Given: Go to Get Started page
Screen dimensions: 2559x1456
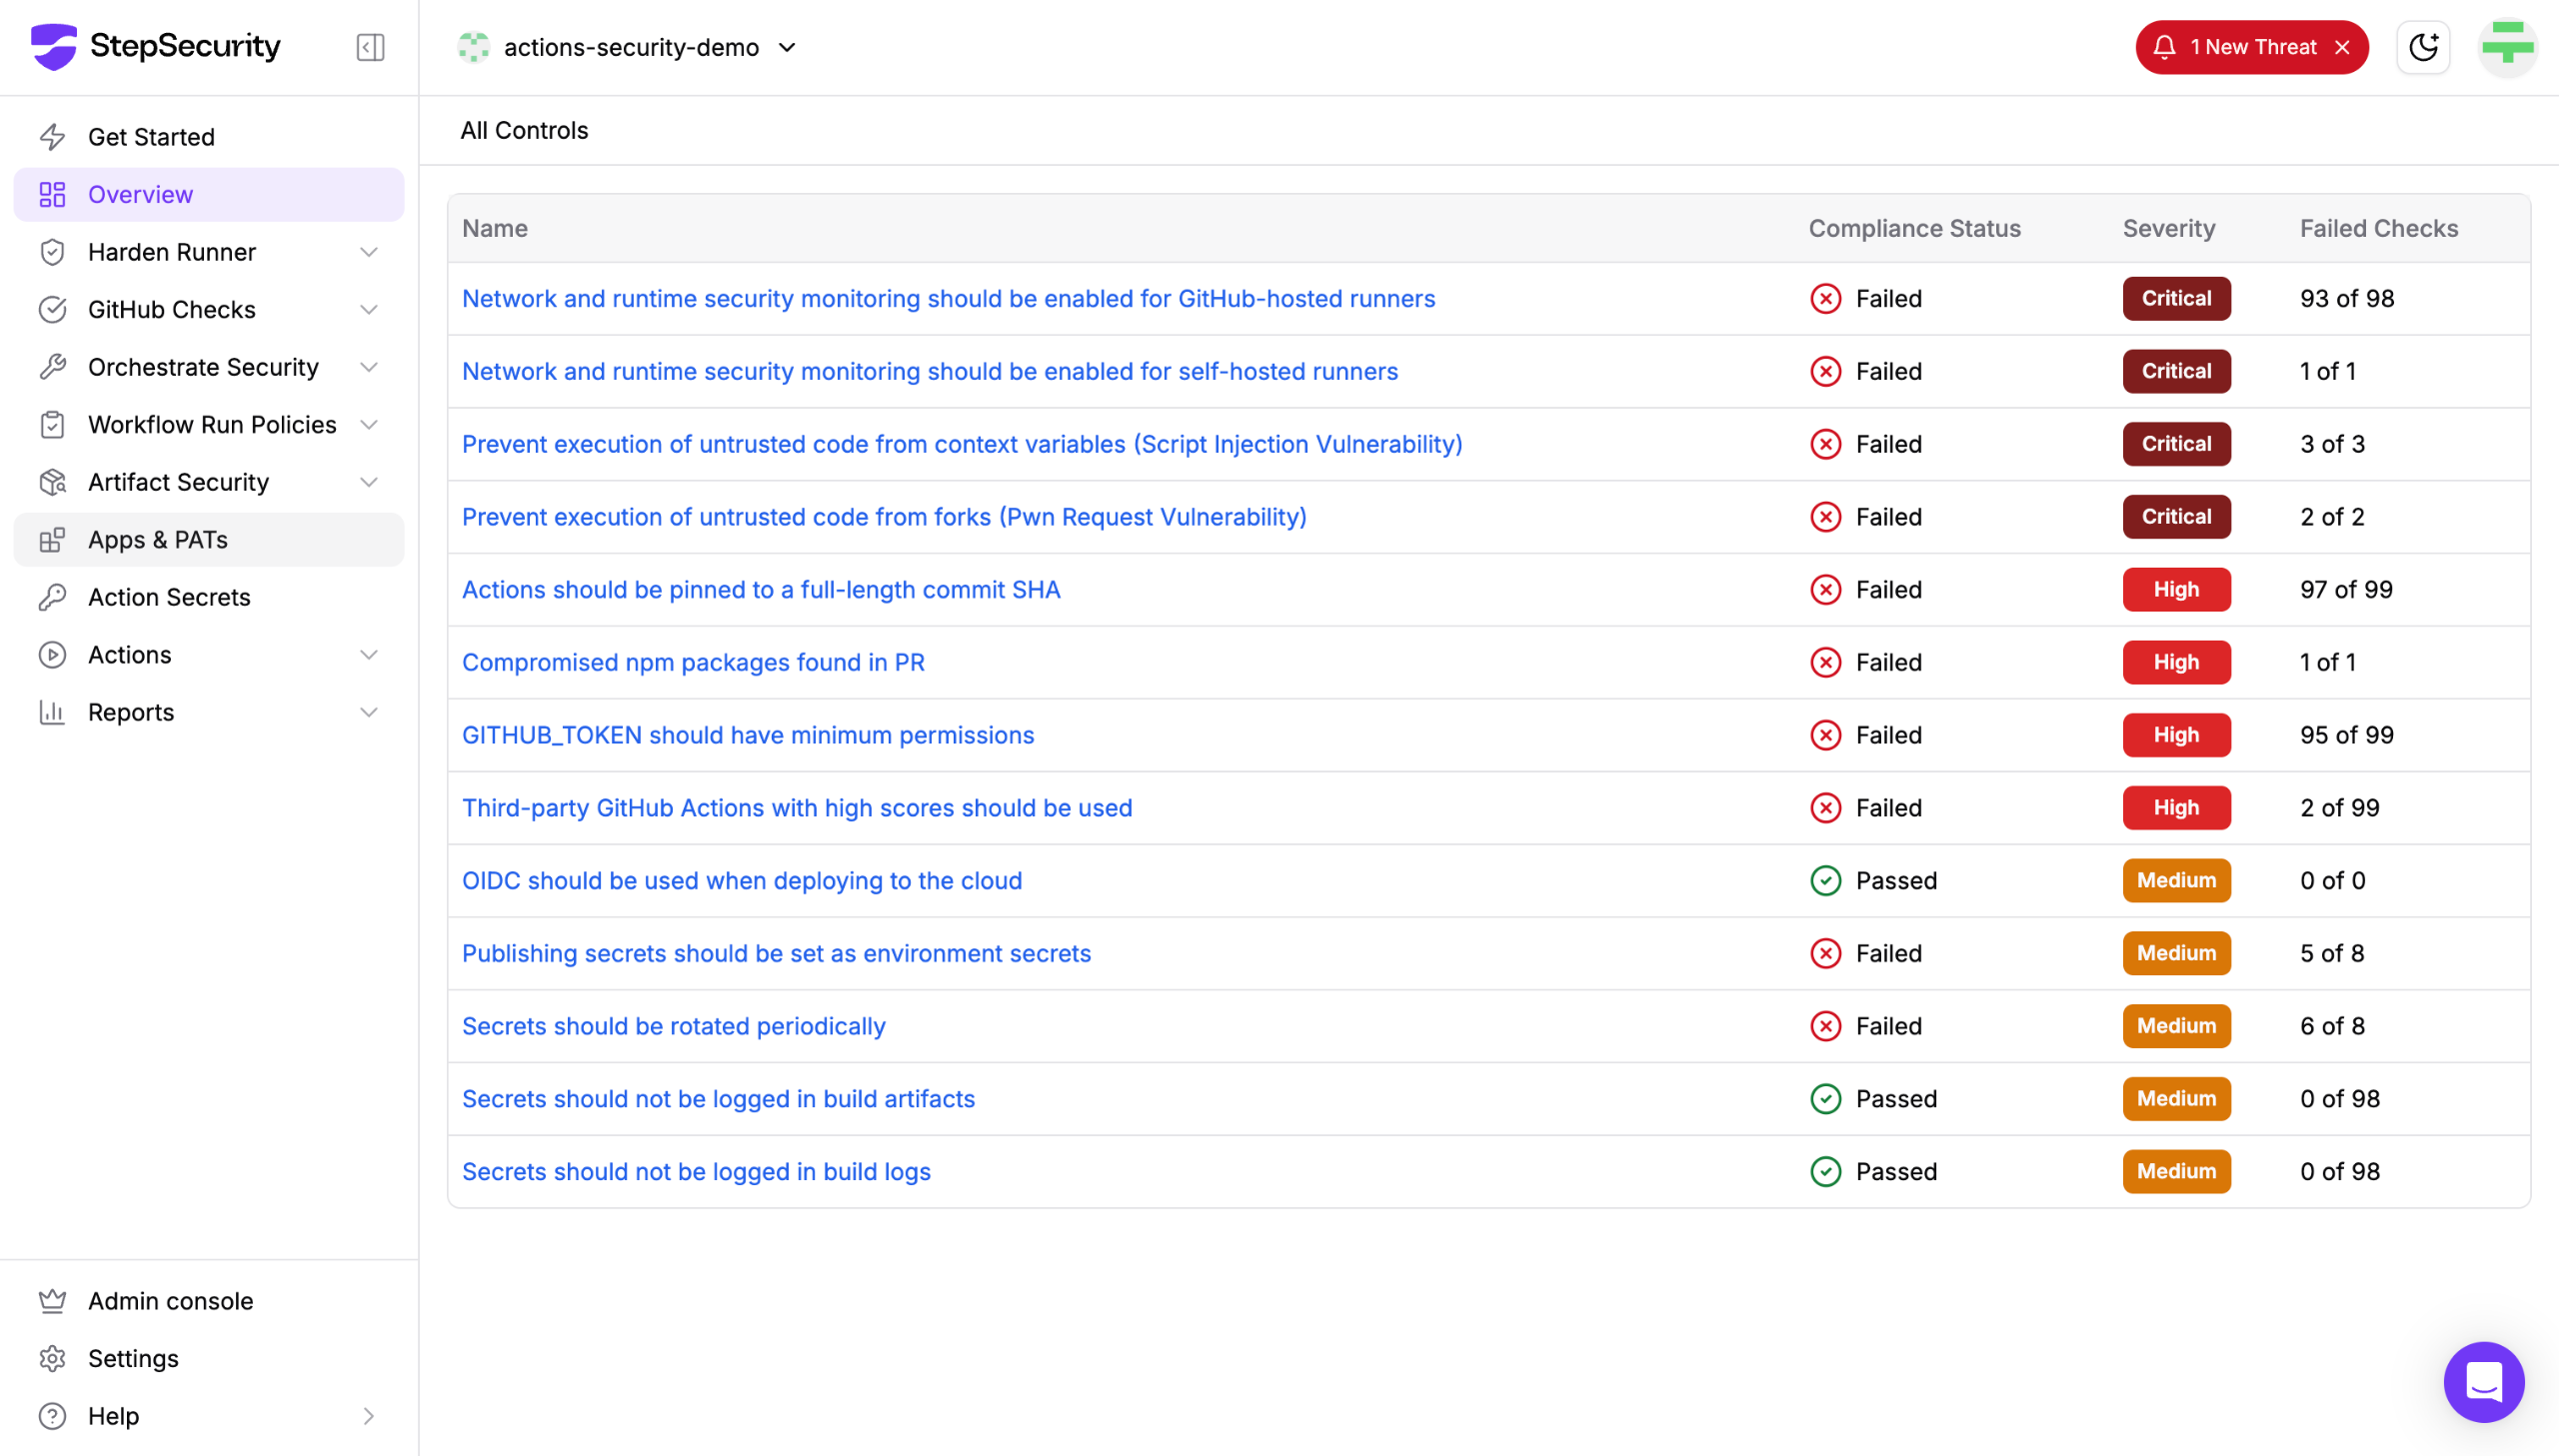Looking at the screenshot, I should [151, 137].
